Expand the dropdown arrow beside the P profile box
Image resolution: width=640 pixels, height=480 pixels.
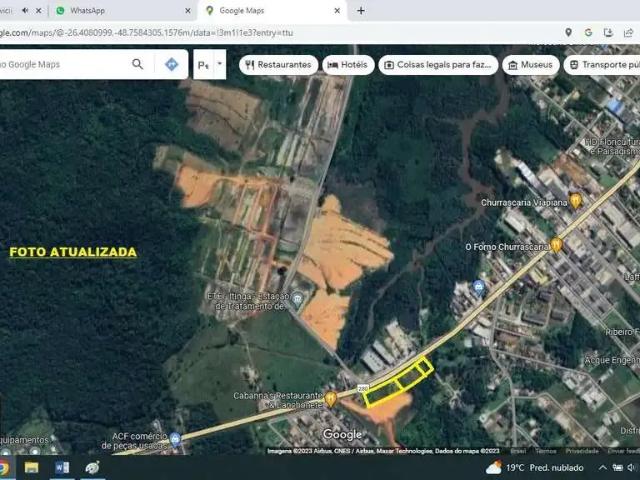(220, 64)
